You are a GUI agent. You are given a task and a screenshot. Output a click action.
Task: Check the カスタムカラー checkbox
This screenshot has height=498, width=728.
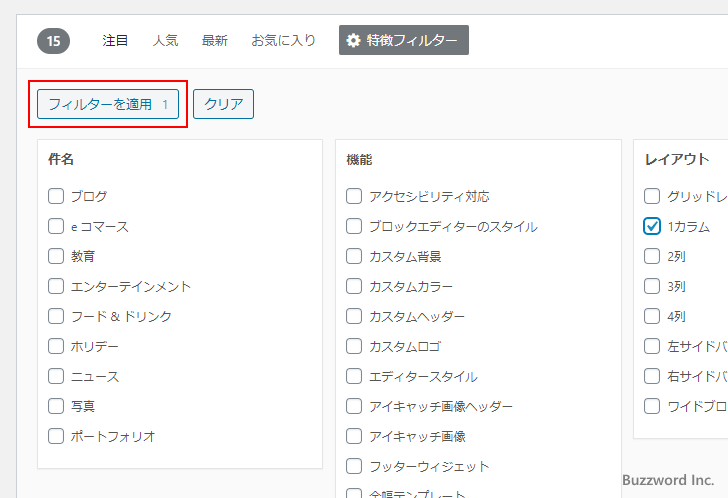point(354,286)
